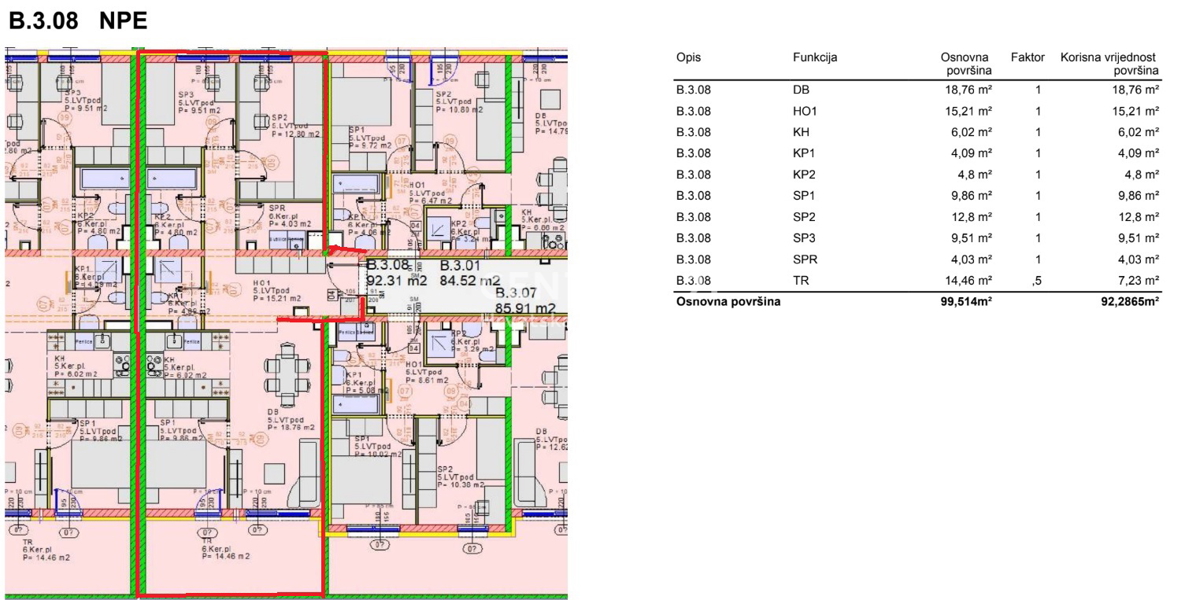Viewport: 1200px width, 600px height.
Task: Click the B.3.08 92.31 m2 unit tag
Action: click(395, 273)
